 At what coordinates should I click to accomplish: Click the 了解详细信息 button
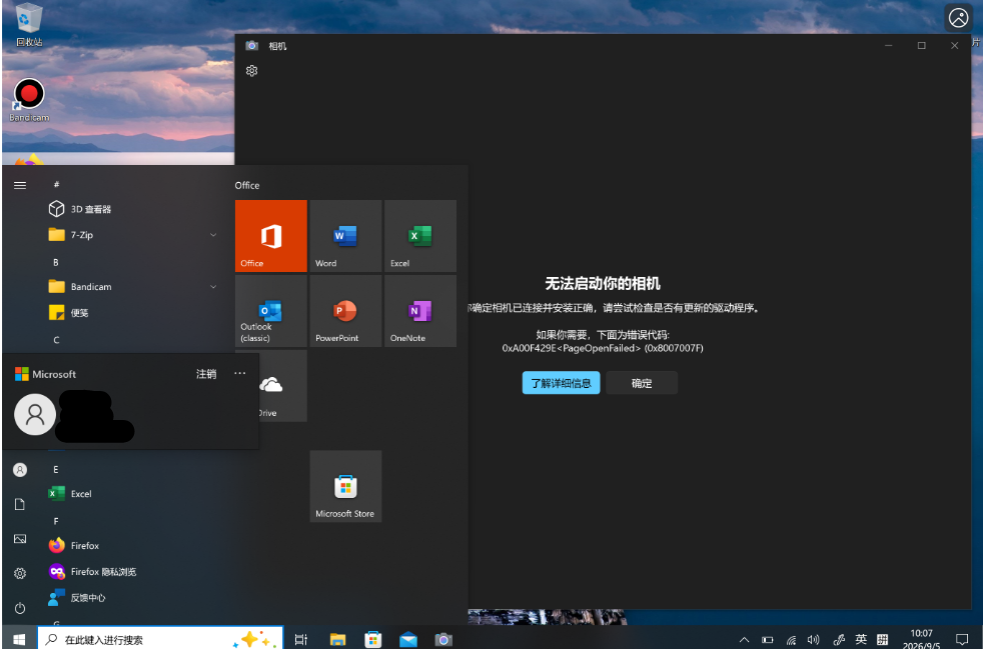[560, 383]
